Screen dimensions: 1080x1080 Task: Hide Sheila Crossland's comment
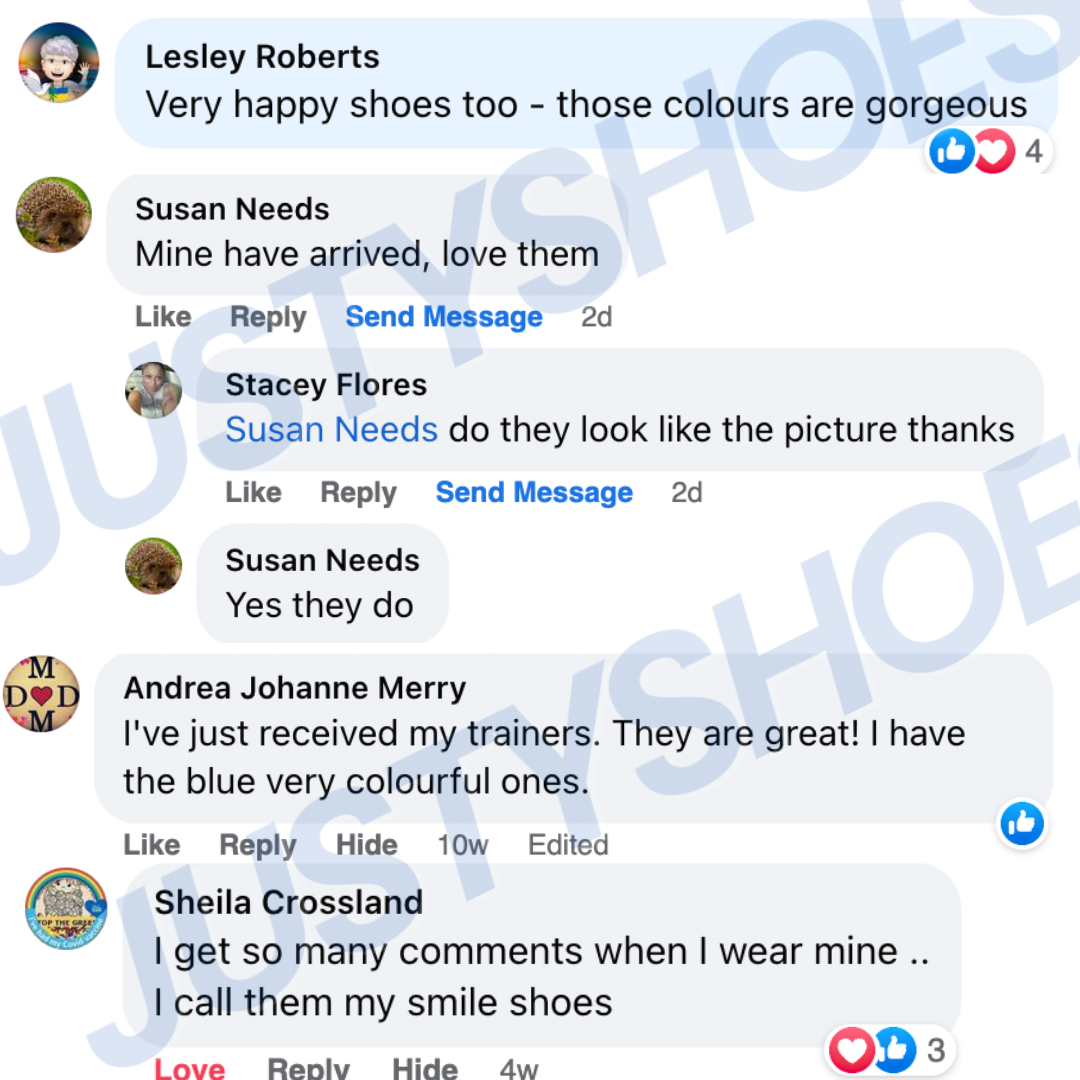425,1068
